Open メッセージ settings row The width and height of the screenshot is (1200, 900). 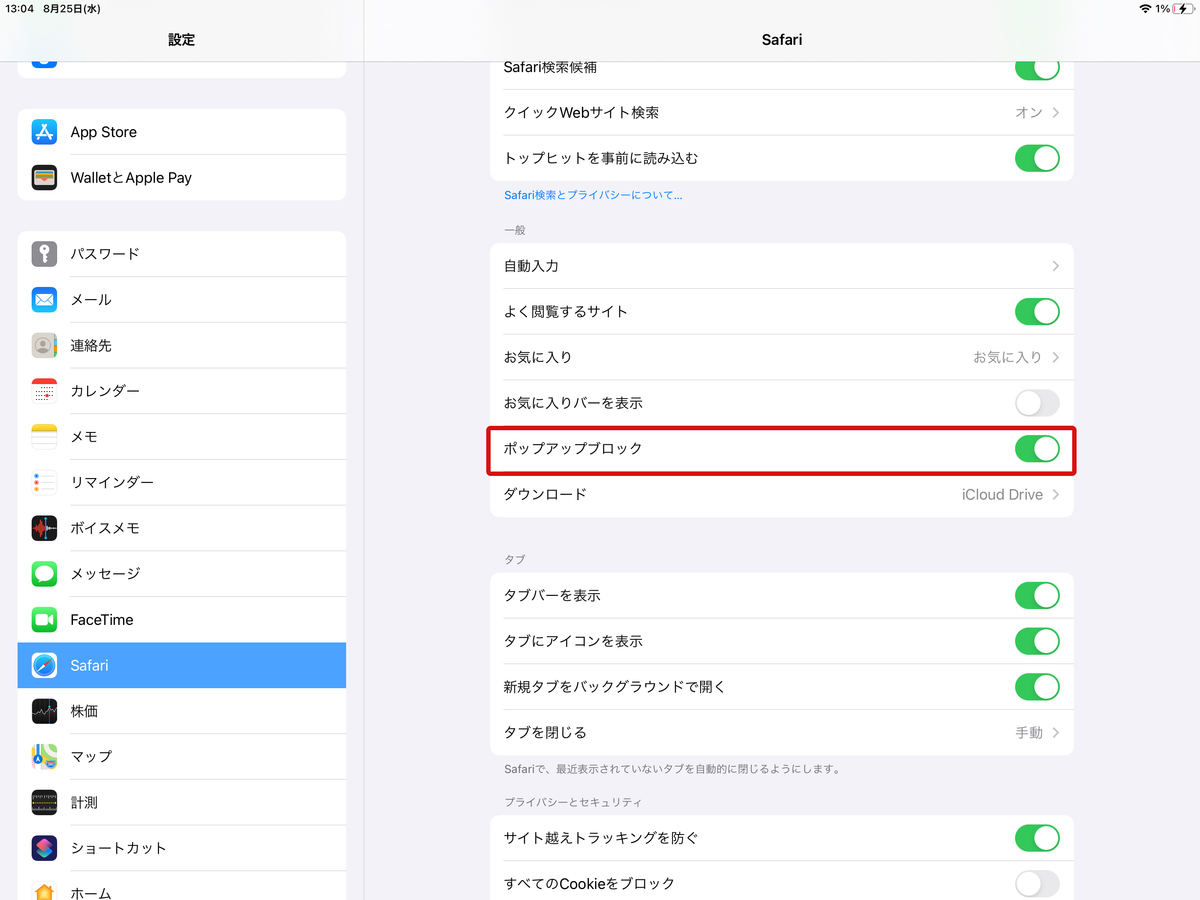(x=182, y=574)
